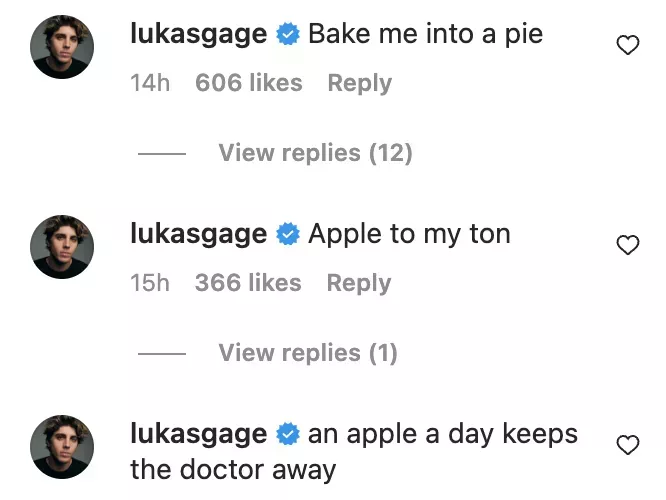Reply to the 'Bake me into a pie' comment
Screen dimensions: 666x500
tap(358, 83)
